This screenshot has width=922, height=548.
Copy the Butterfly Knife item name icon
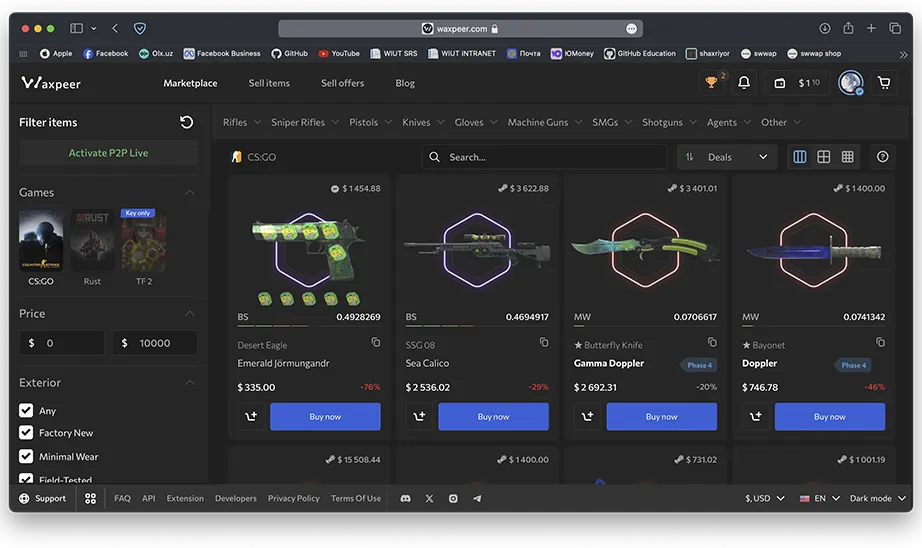click(x=712, y=342)
